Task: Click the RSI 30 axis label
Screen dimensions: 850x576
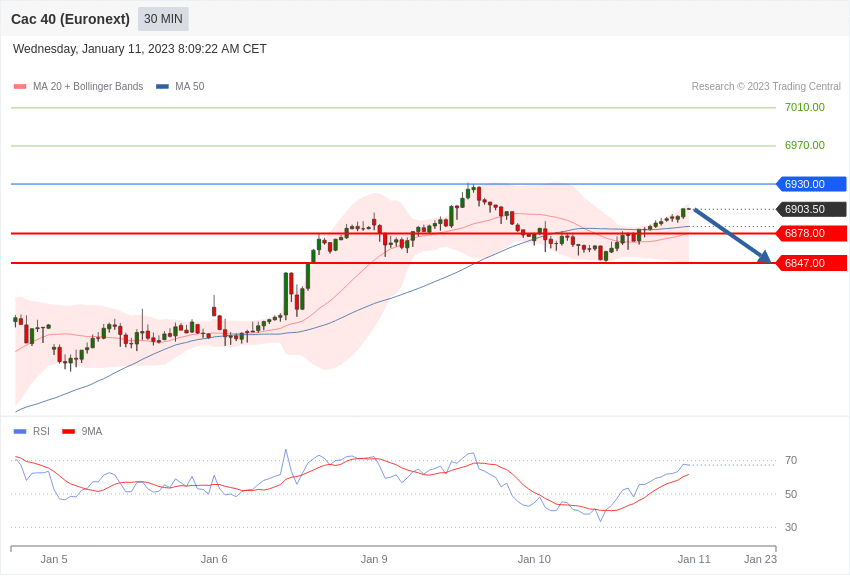Action: coord(791,527)
